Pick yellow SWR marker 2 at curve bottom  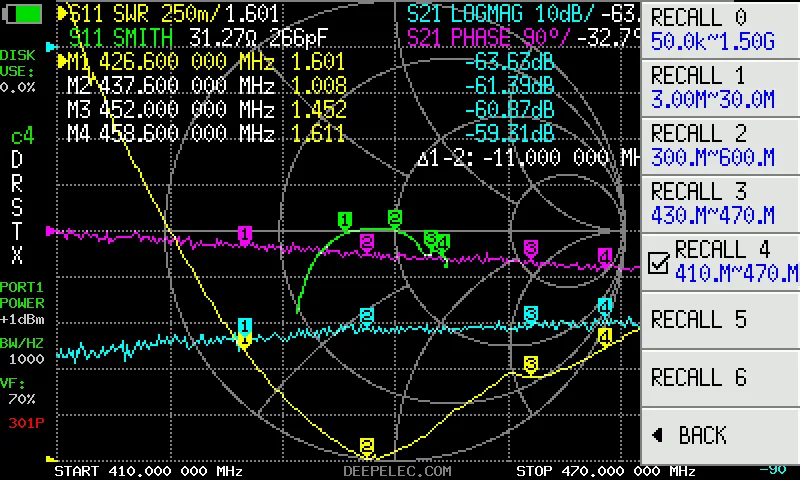tap(367, 446)
